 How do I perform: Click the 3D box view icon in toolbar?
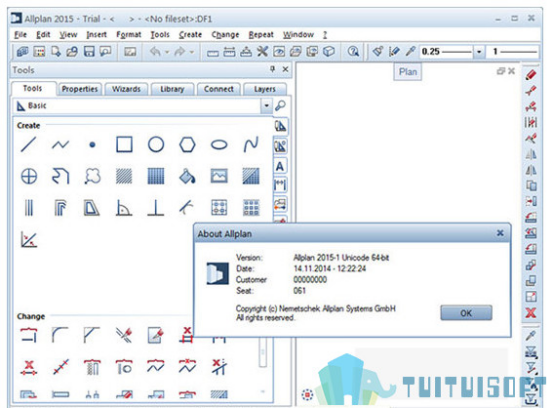click(329, 52)
